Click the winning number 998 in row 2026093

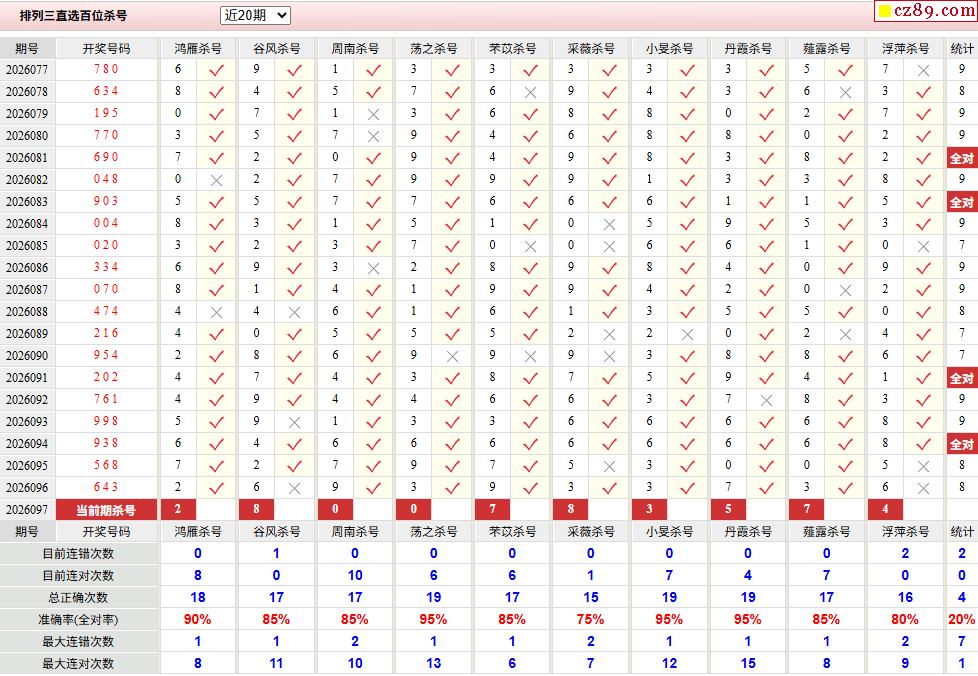[106, 422]
